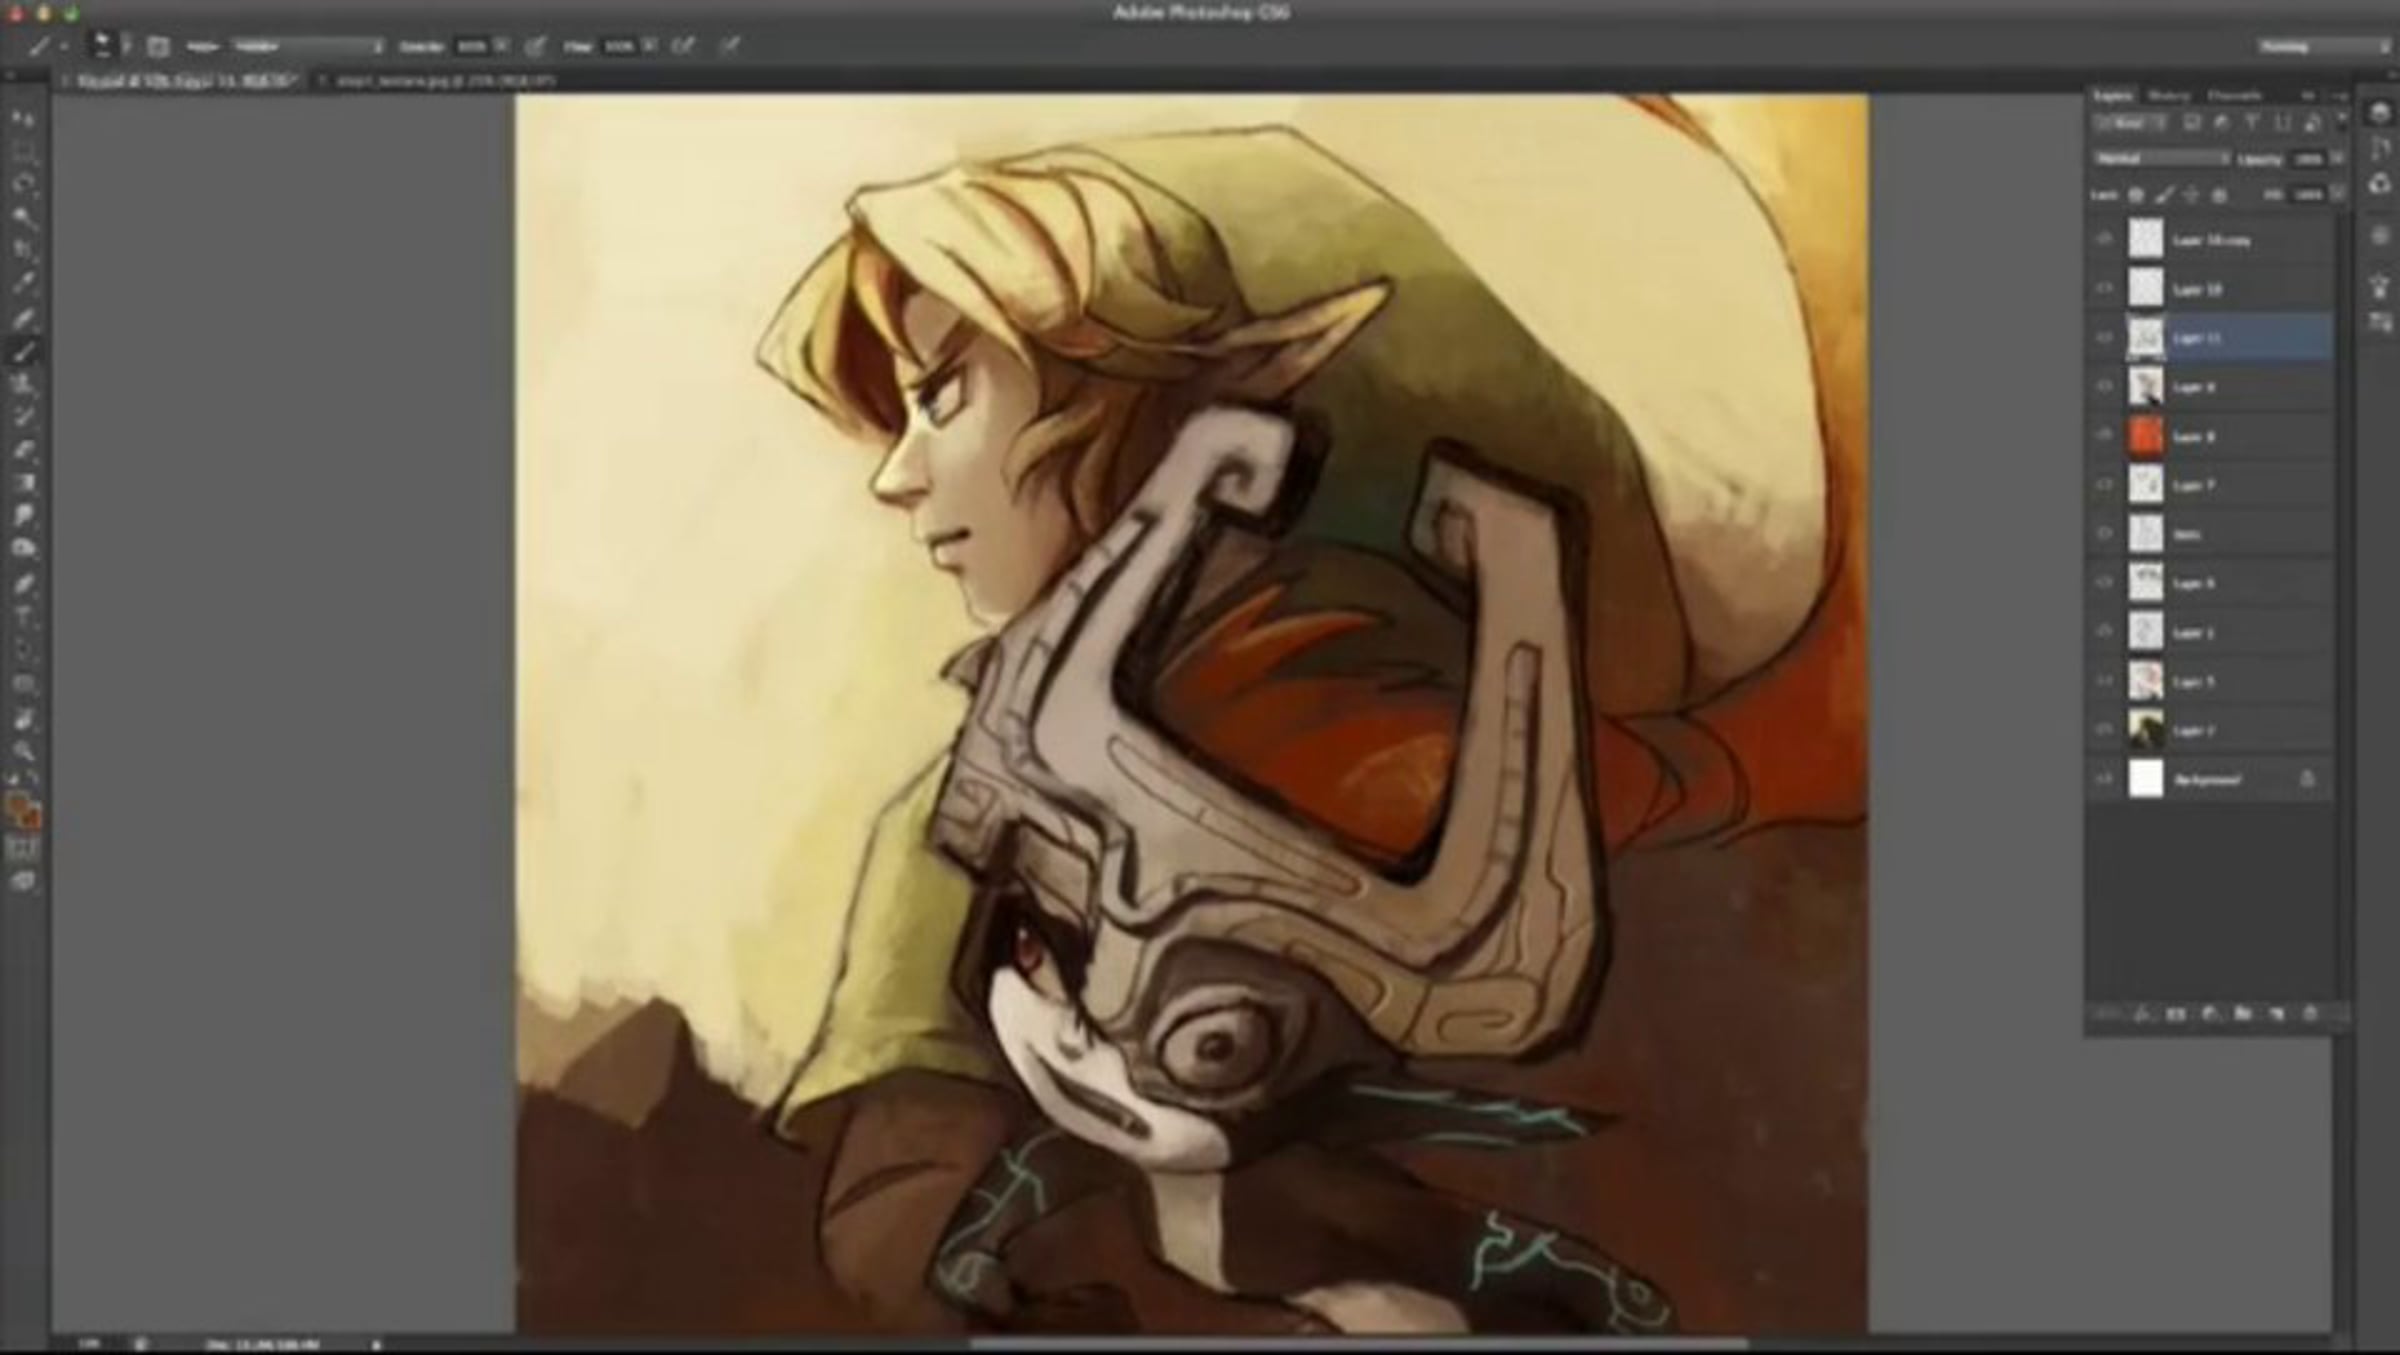Image resolution: width=2400 pixels, height=1355 pixels.
Task: Open the brush Mode dropdown
Action: click(309, 47)
